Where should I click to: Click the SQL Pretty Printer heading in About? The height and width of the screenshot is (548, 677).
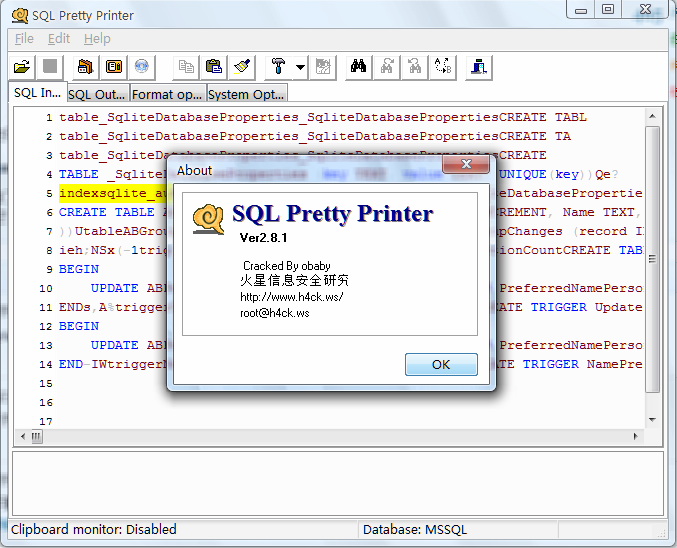pos(332,213)
